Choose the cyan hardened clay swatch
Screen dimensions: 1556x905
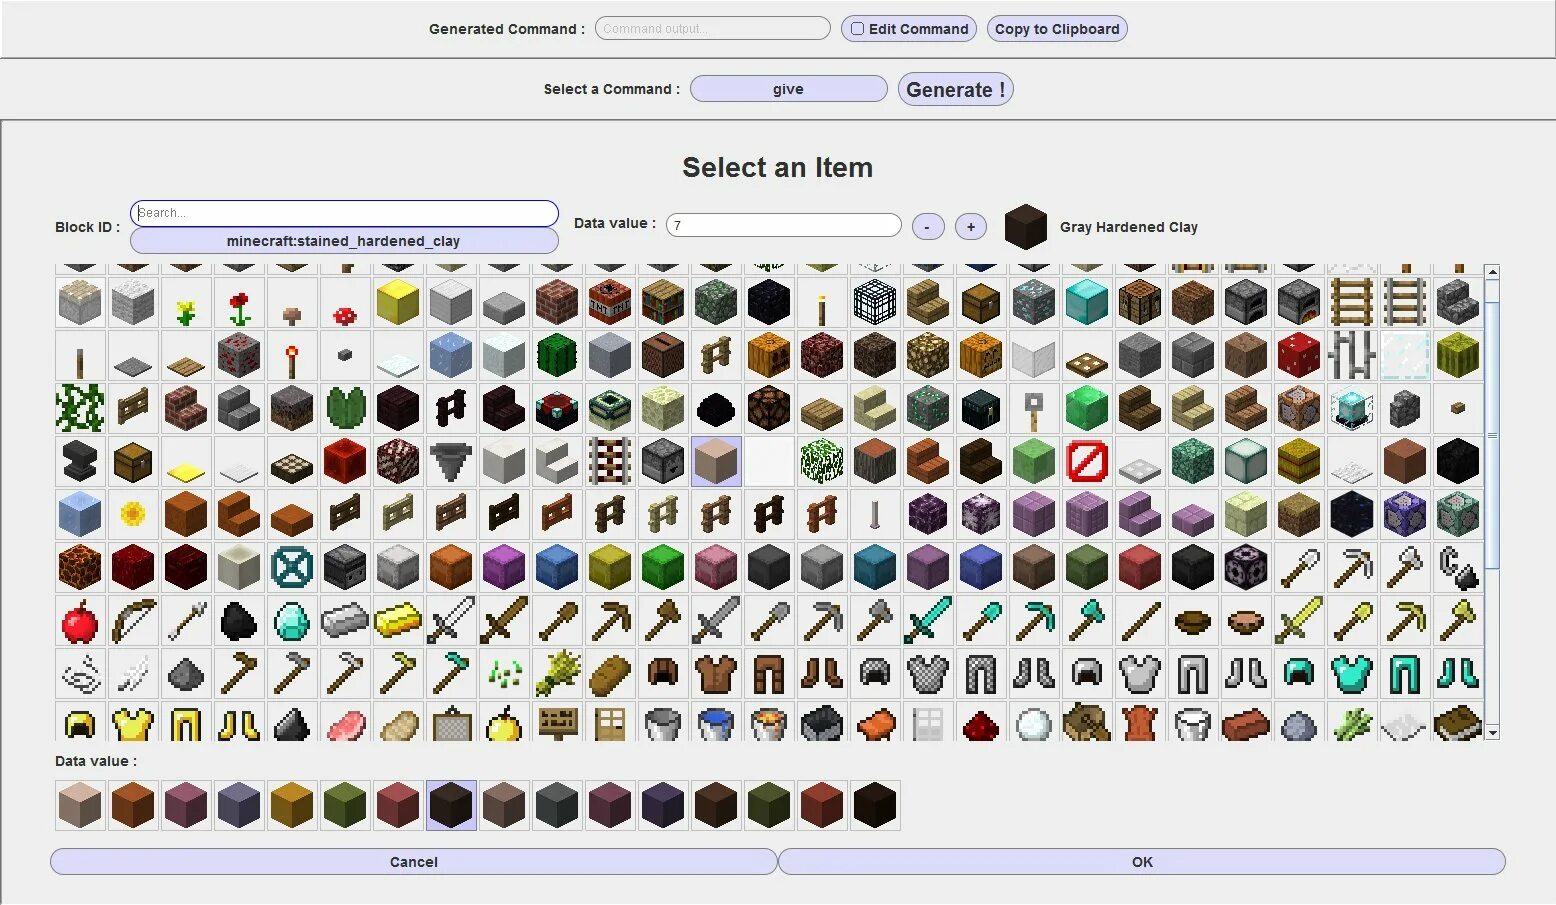[557, 805]
